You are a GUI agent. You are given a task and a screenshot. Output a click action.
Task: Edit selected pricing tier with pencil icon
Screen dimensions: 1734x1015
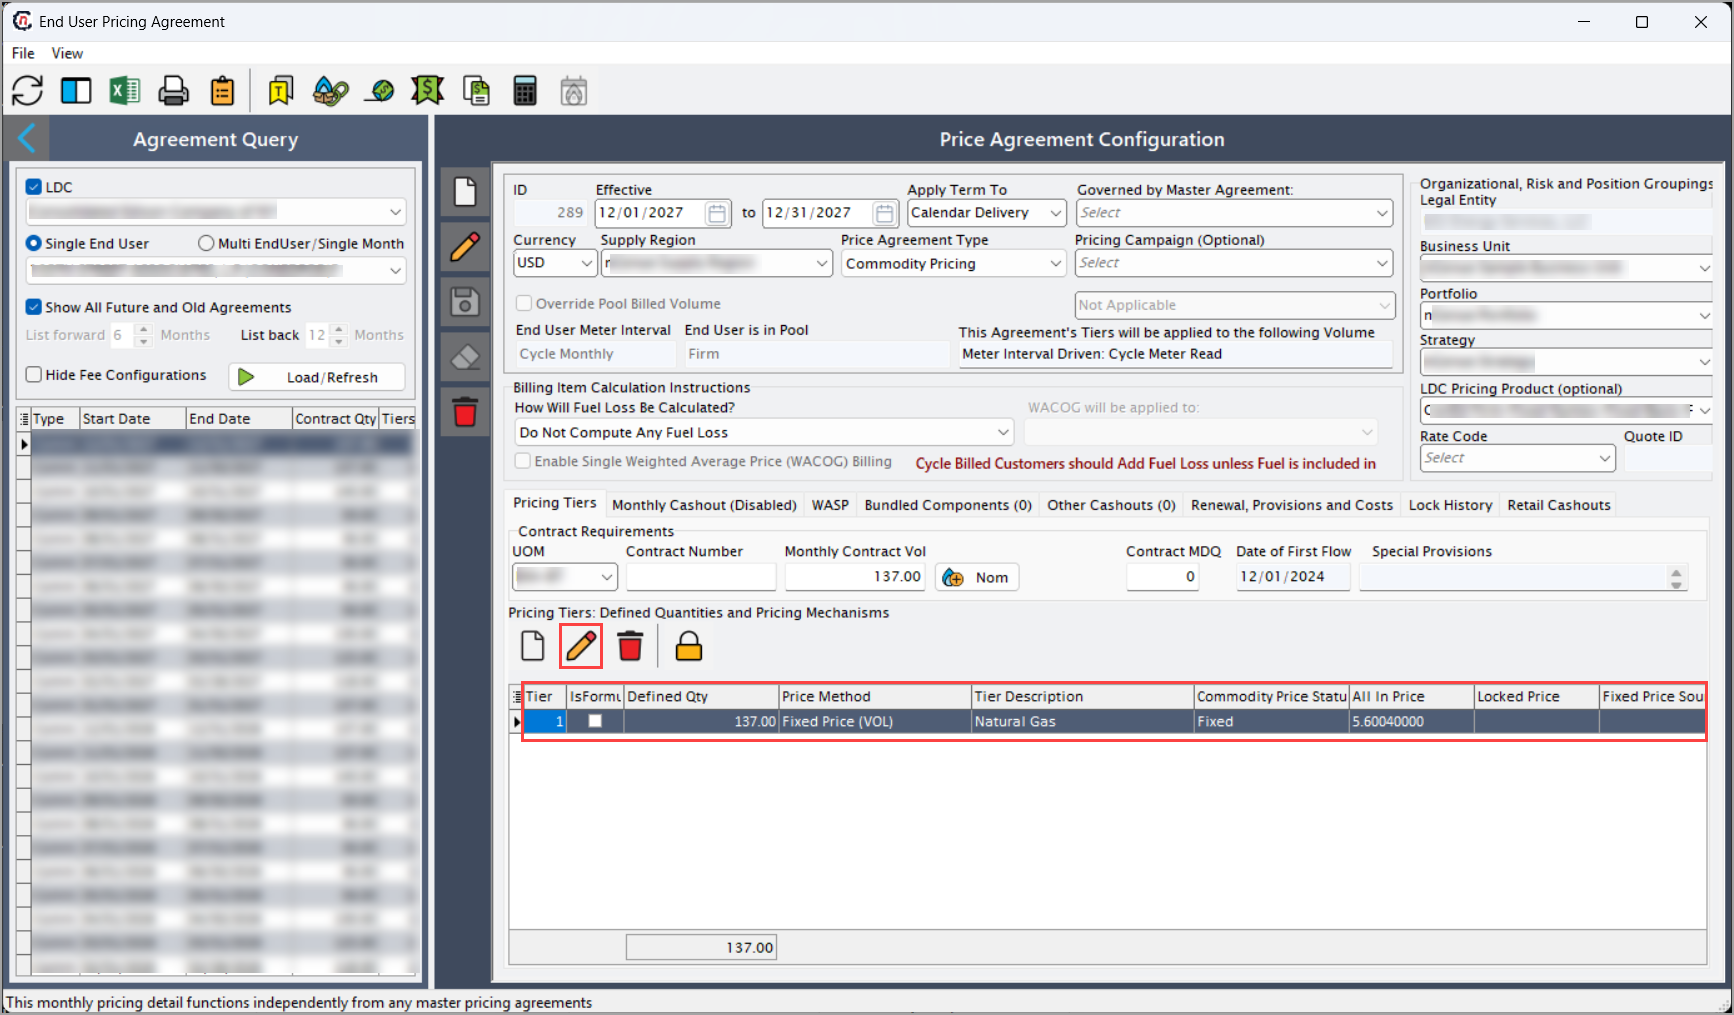581,647
